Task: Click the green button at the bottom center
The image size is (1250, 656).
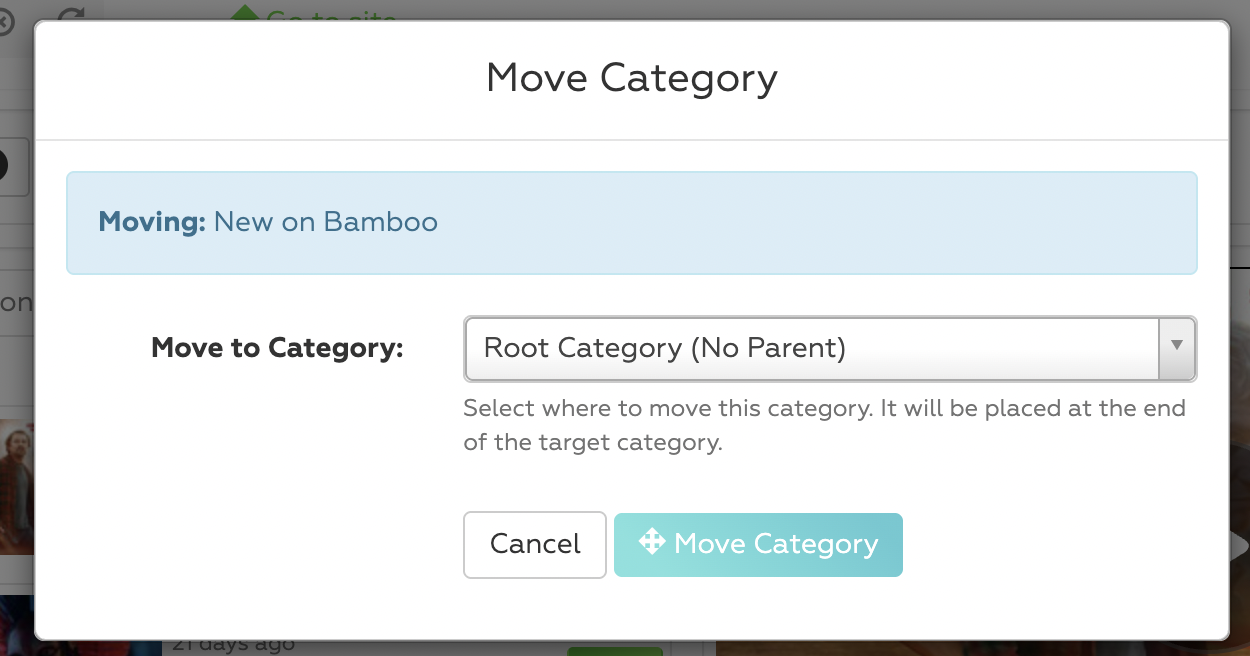Action: [x=614, y=650]
